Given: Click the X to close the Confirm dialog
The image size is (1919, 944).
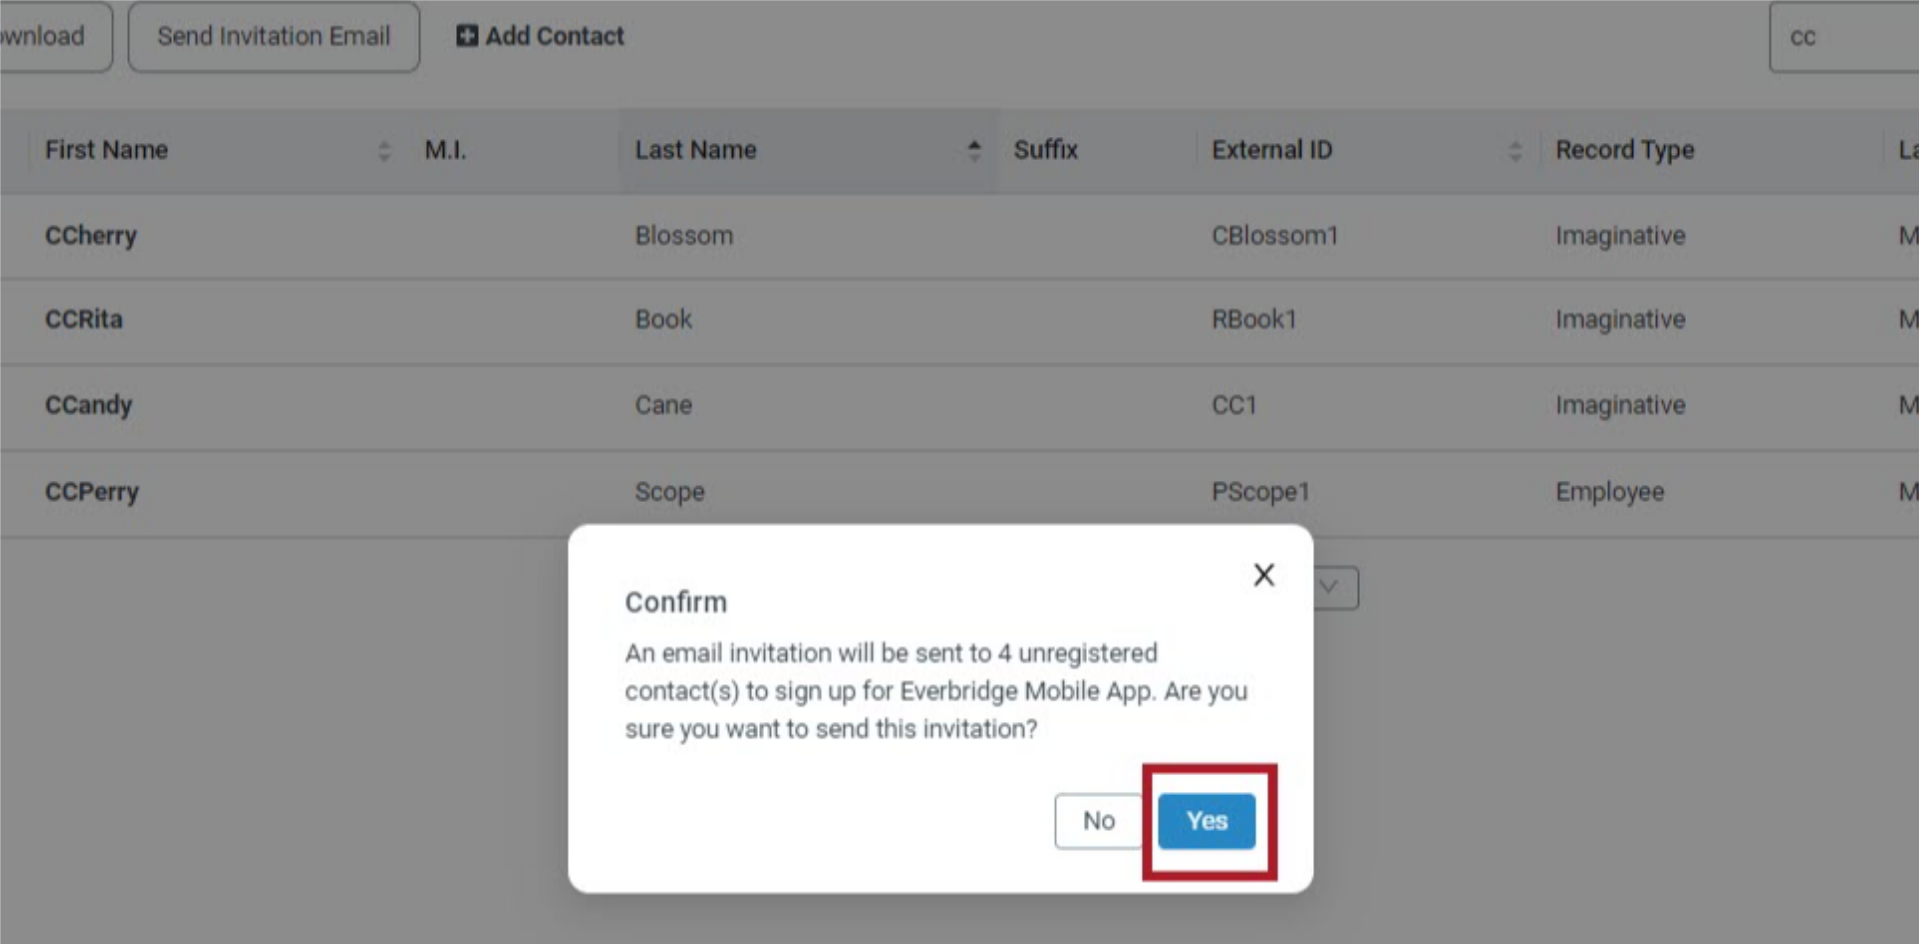Looking at the screenshot, I should point(1263,575).
